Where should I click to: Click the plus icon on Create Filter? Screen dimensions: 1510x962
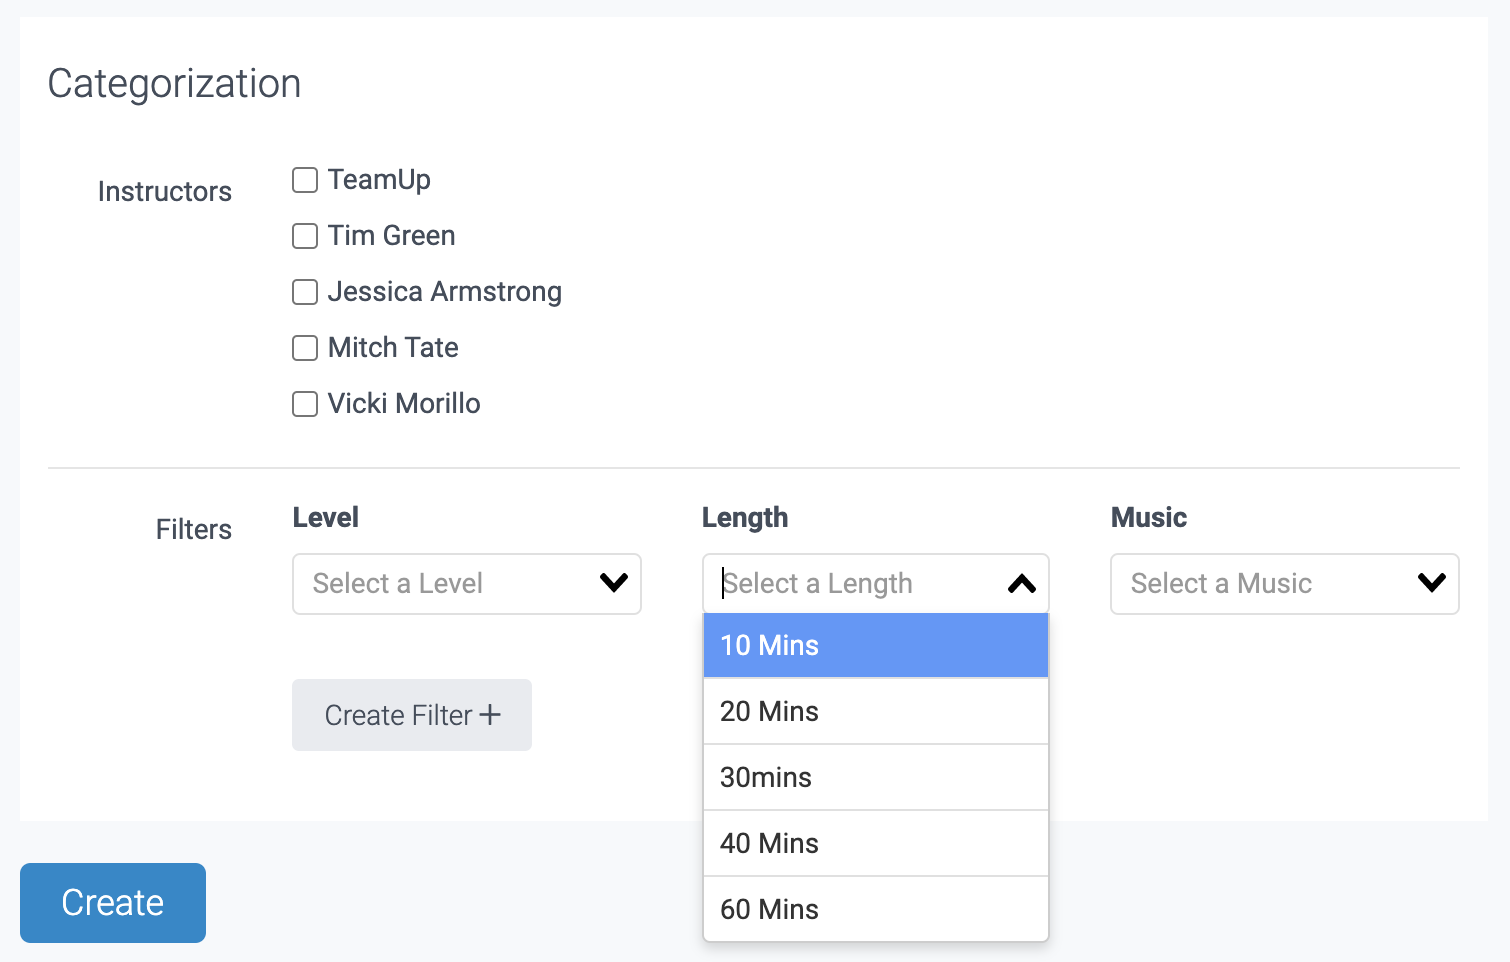[489, 714]
